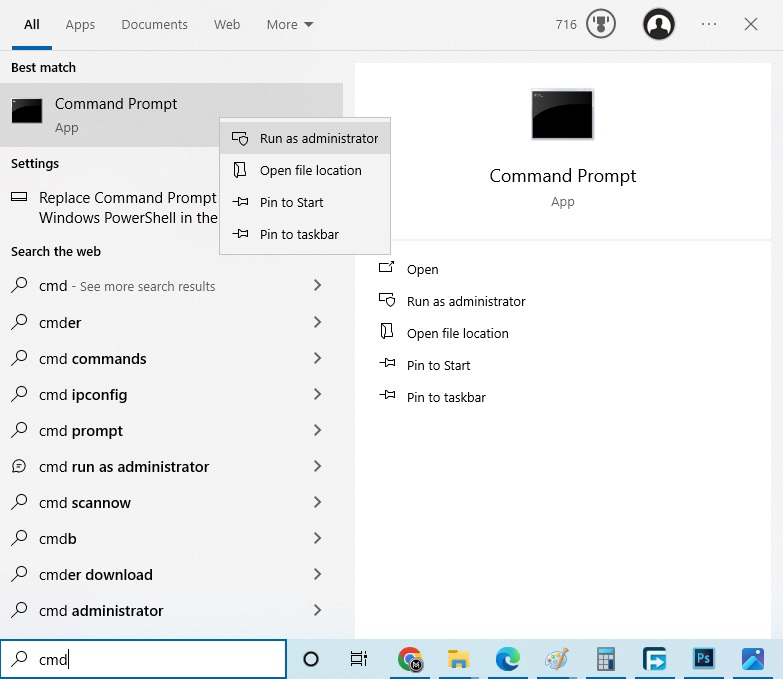Screen dimensions: 783x679
Task: Open the Calculator taskbar icon
Action: coord(605,659)
